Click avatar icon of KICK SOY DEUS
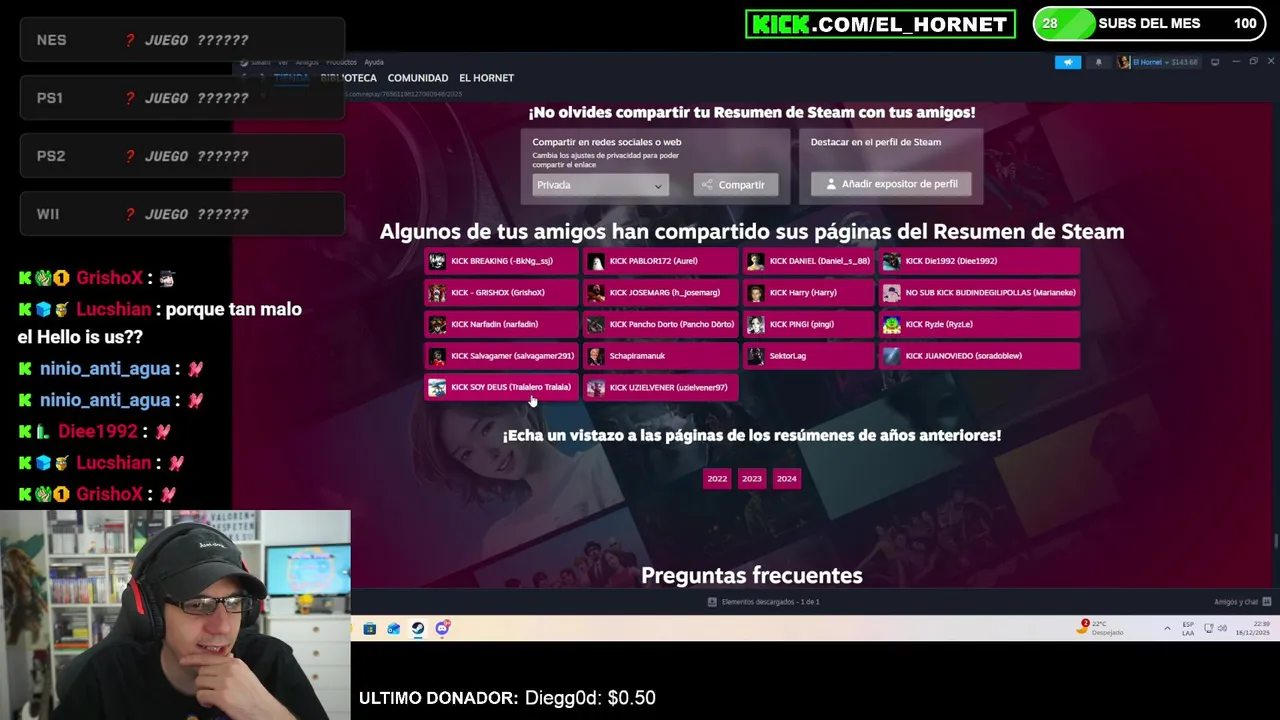1280x720 pixels. [437, 388]
